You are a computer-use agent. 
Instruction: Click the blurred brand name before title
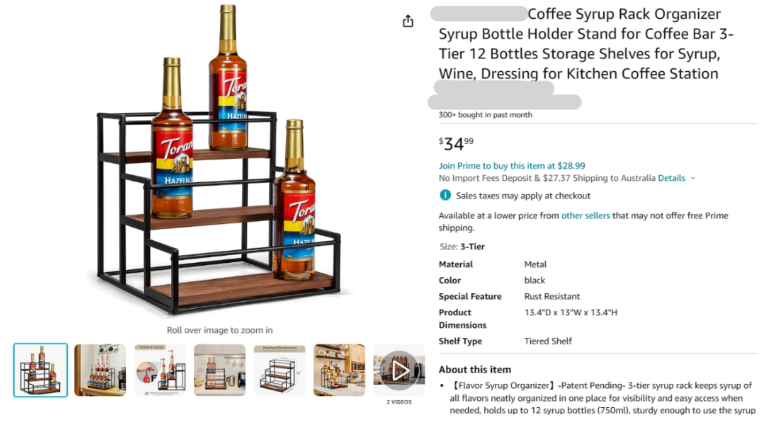click(x=478, y=14)
